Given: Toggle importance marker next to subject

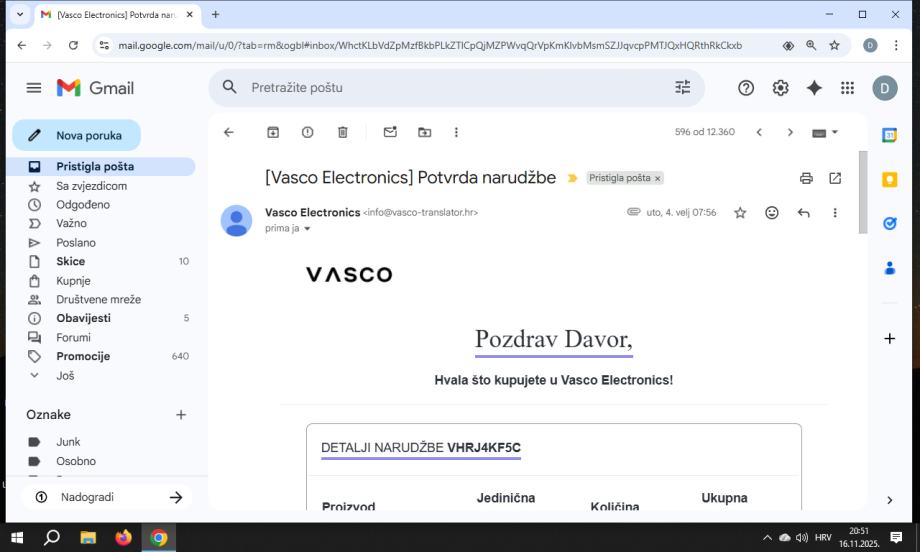Looking at the screenshot, I should click(572, 178).
